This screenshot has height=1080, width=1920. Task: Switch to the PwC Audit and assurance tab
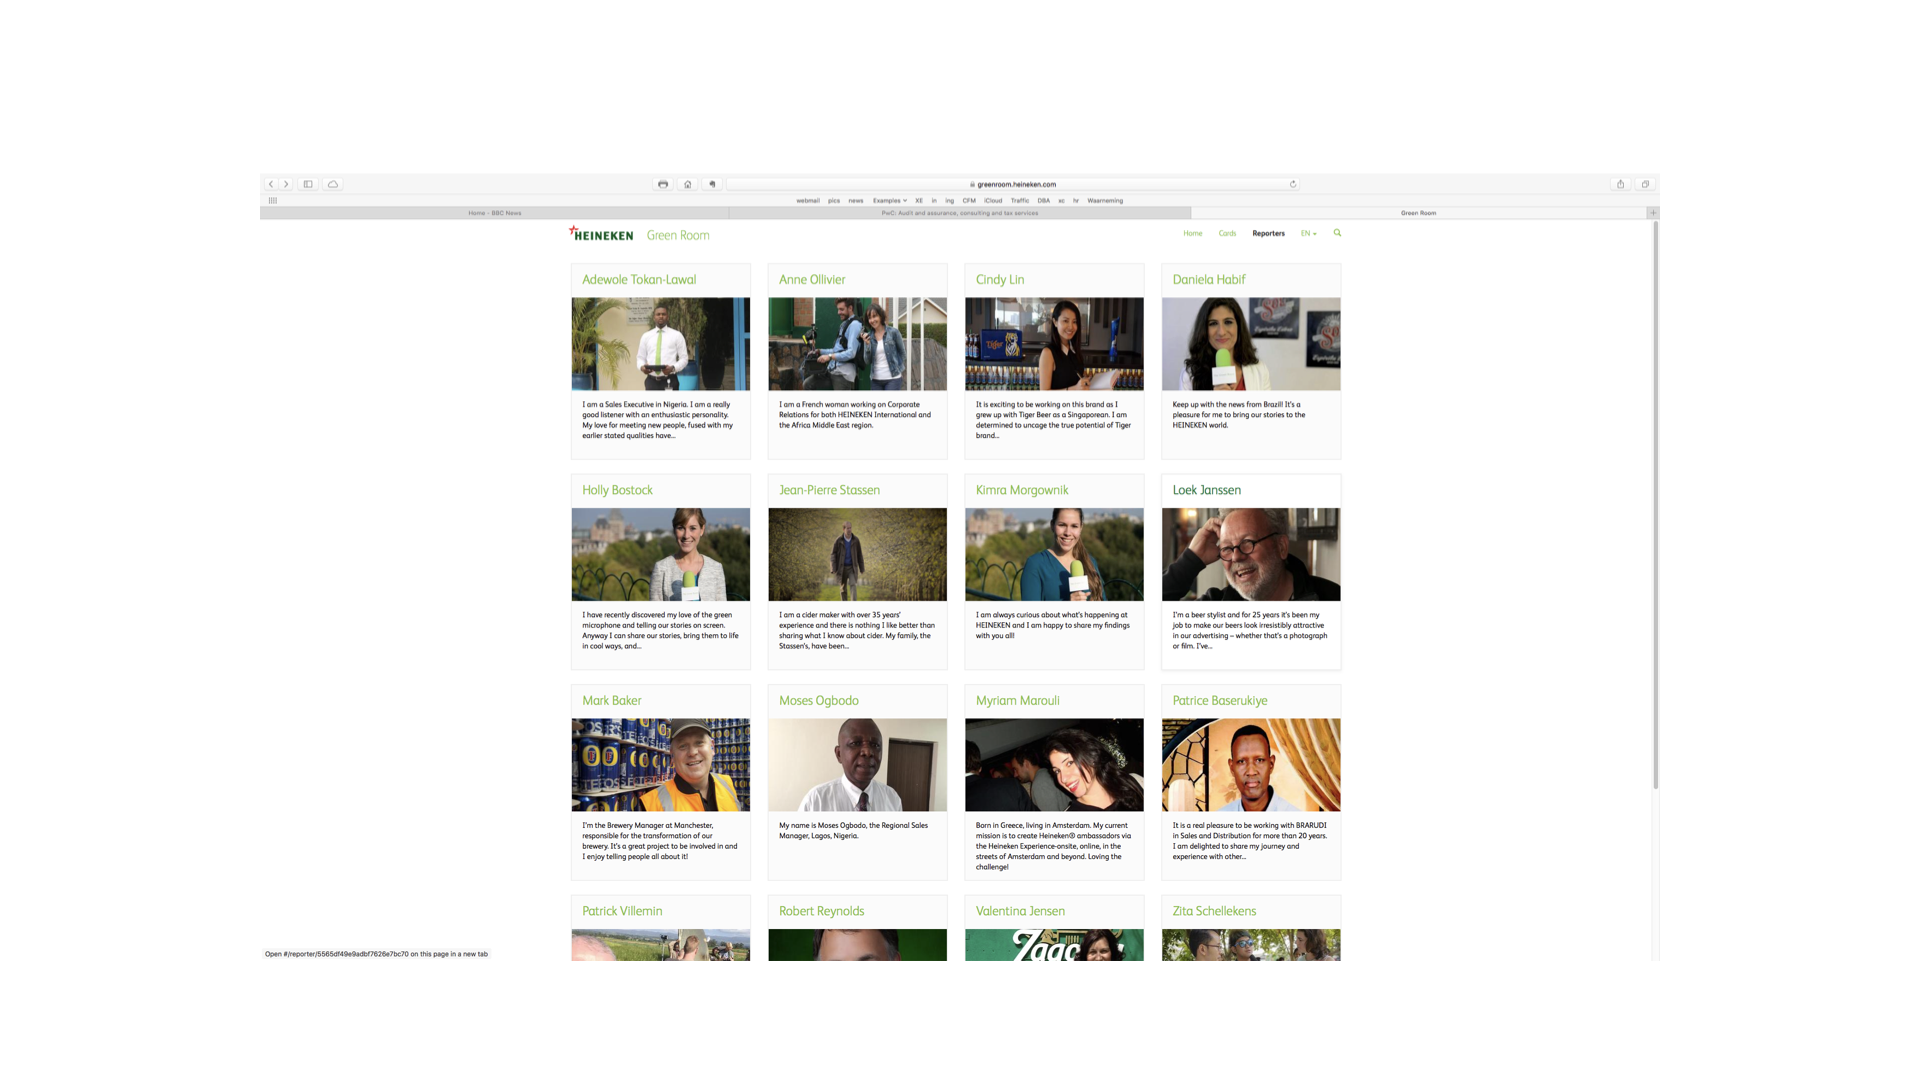[x=959, y=213]
